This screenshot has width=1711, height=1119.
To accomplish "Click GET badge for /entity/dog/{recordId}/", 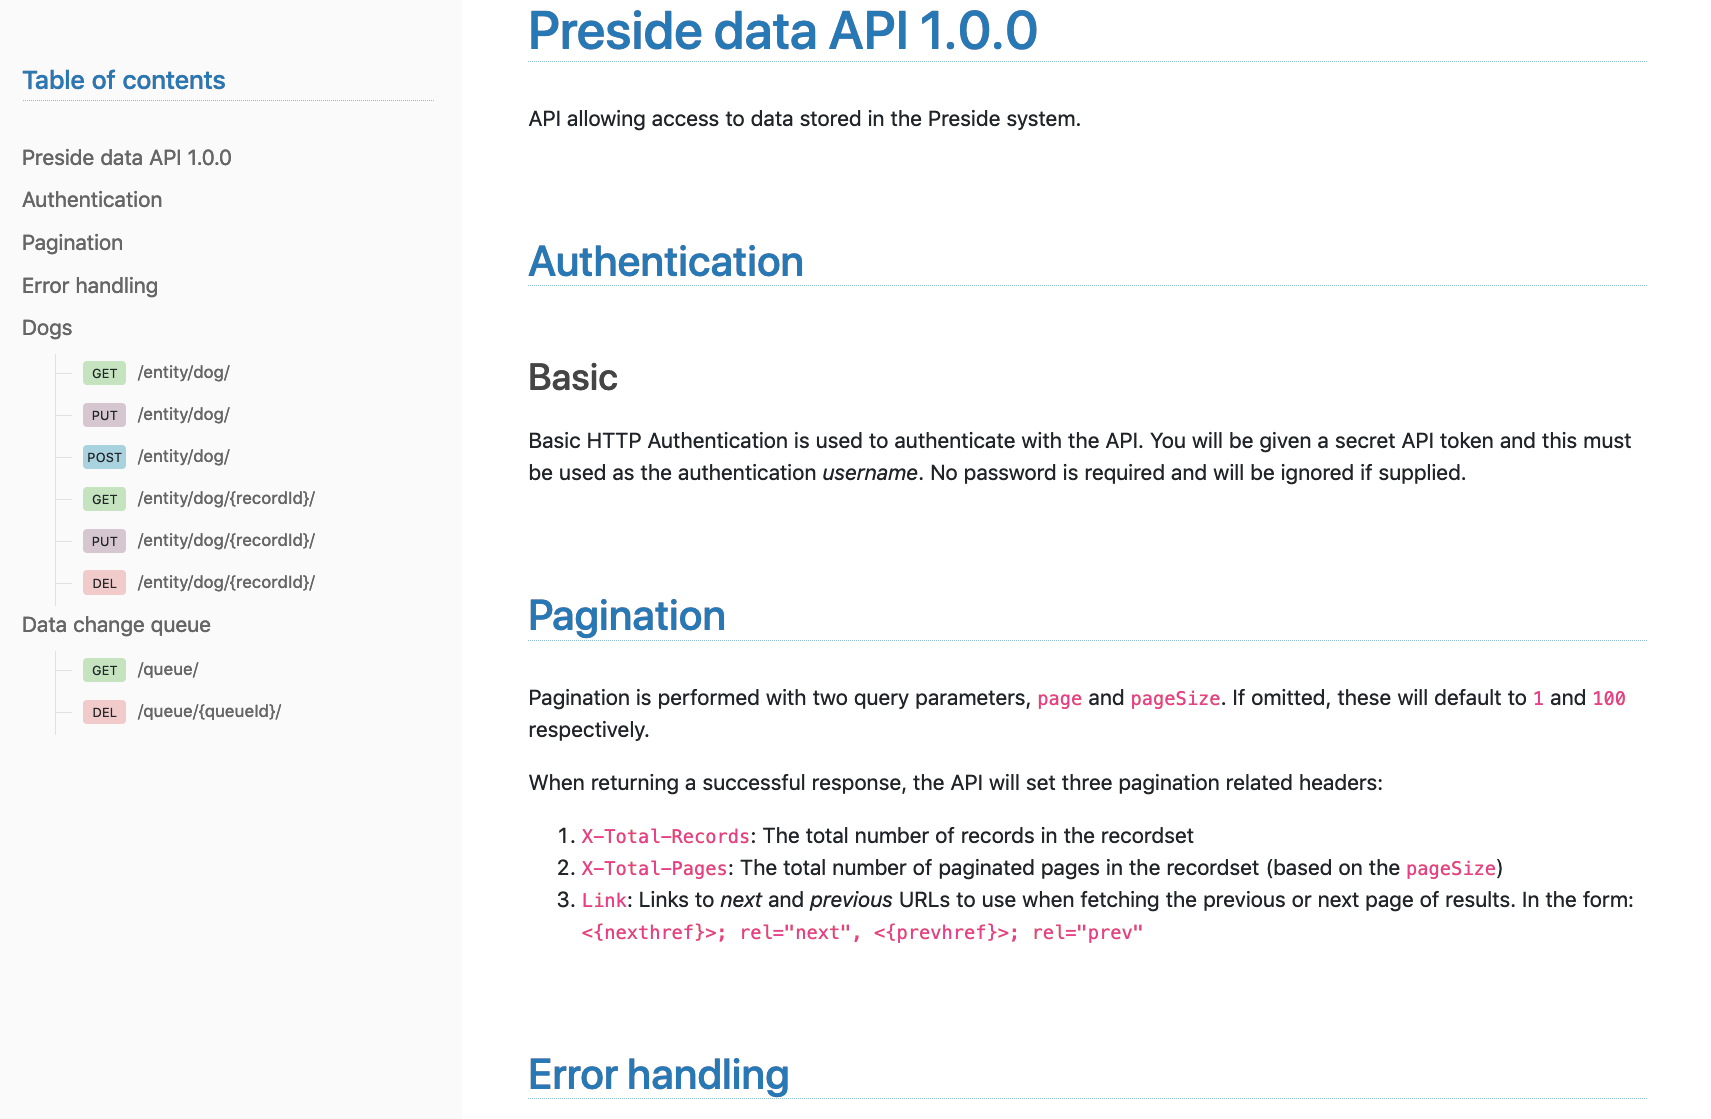I will pyautogui.click(x=104, y=499).
